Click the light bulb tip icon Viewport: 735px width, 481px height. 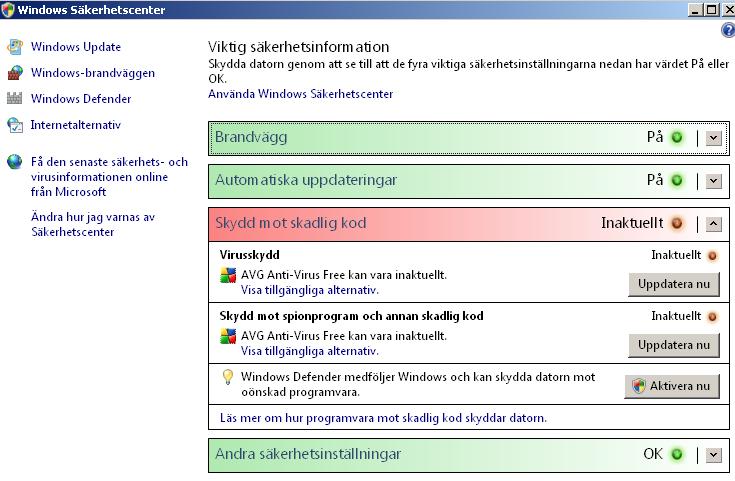[228, 377]
